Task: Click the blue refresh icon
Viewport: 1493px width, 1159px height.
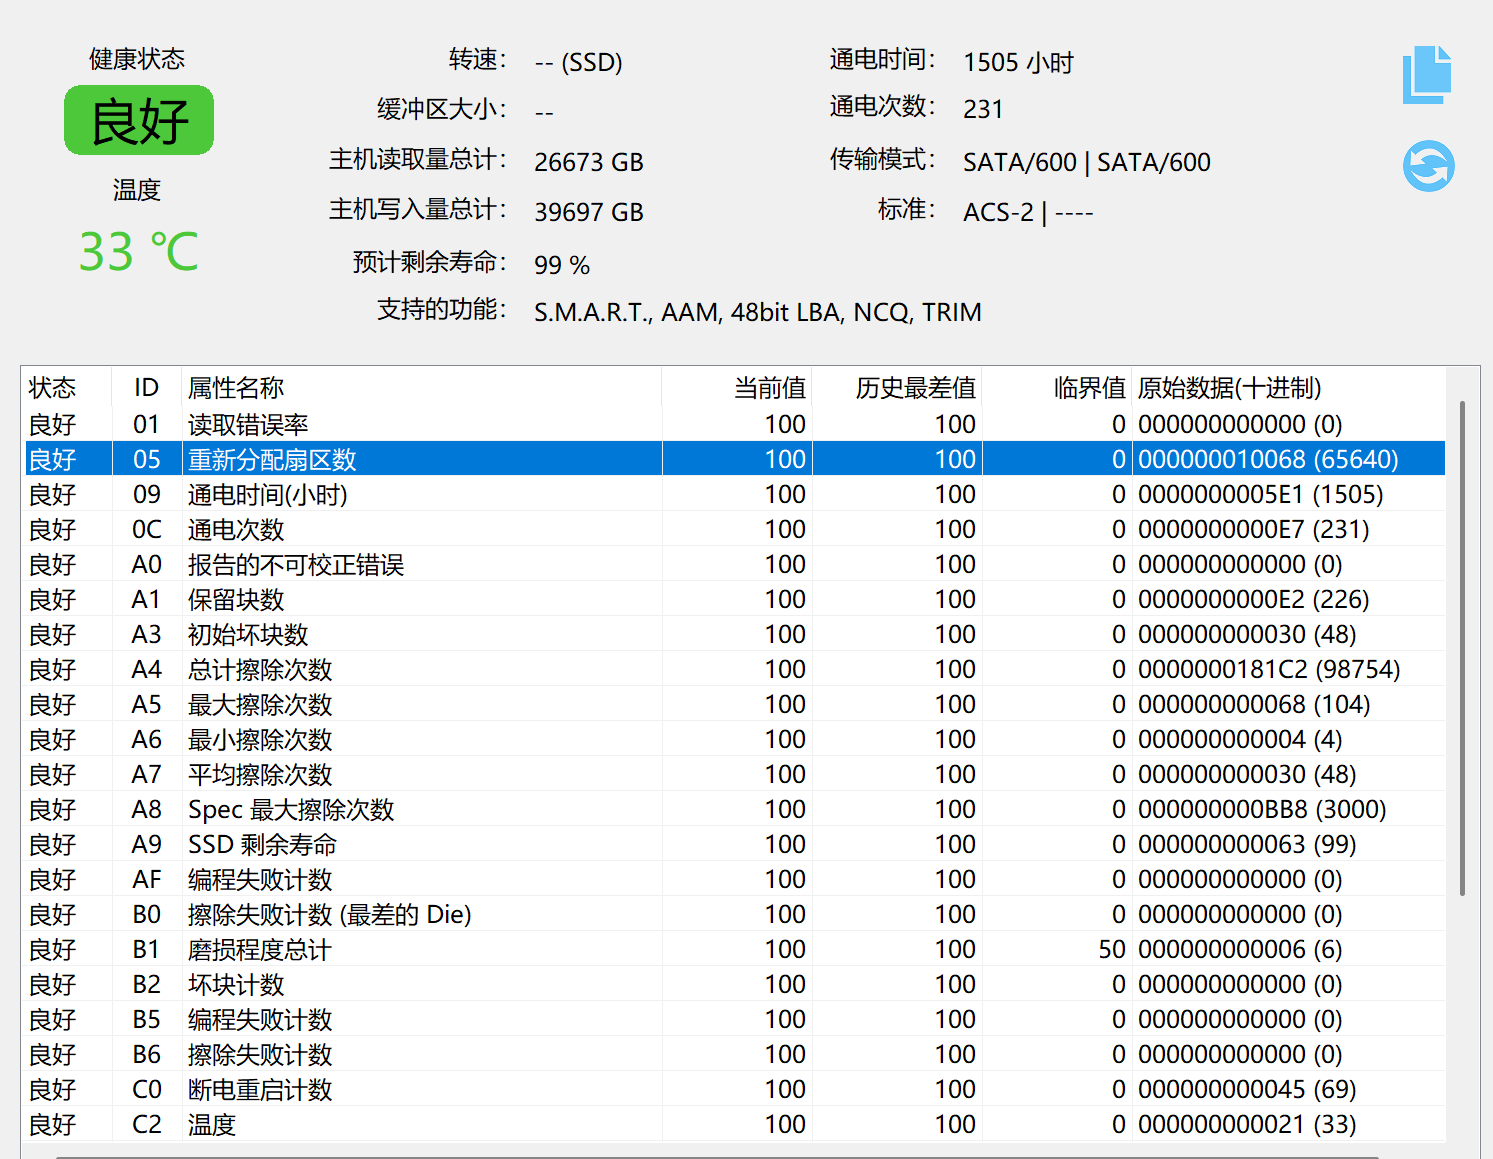Action: click(1428, 166)
